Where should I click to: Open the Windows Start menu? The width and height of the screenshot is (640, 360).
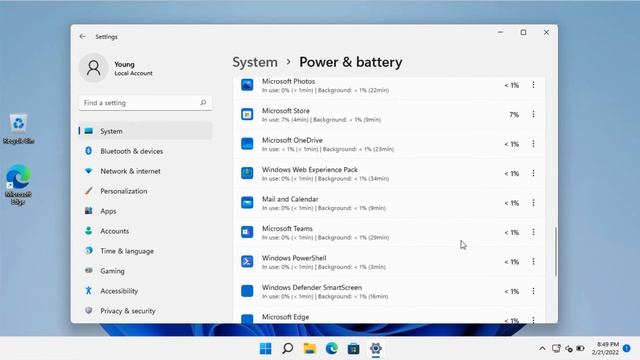(266, 349)
